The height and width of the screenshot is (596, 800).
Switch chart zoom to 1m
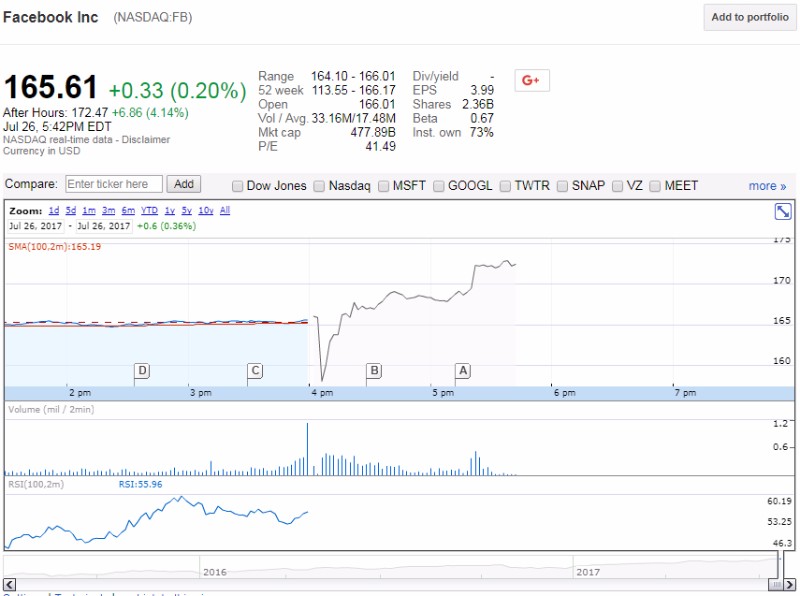tap(89, 210)
